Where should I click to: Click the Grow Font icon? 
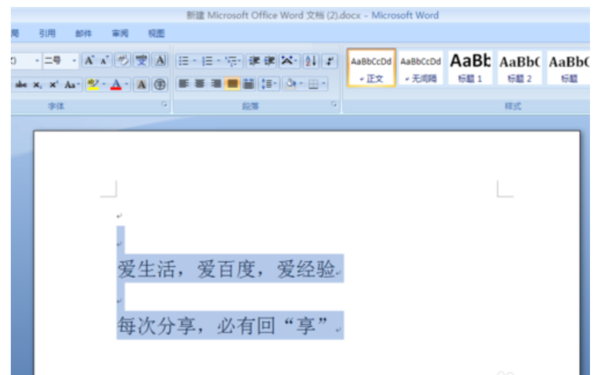click(89, 60)
